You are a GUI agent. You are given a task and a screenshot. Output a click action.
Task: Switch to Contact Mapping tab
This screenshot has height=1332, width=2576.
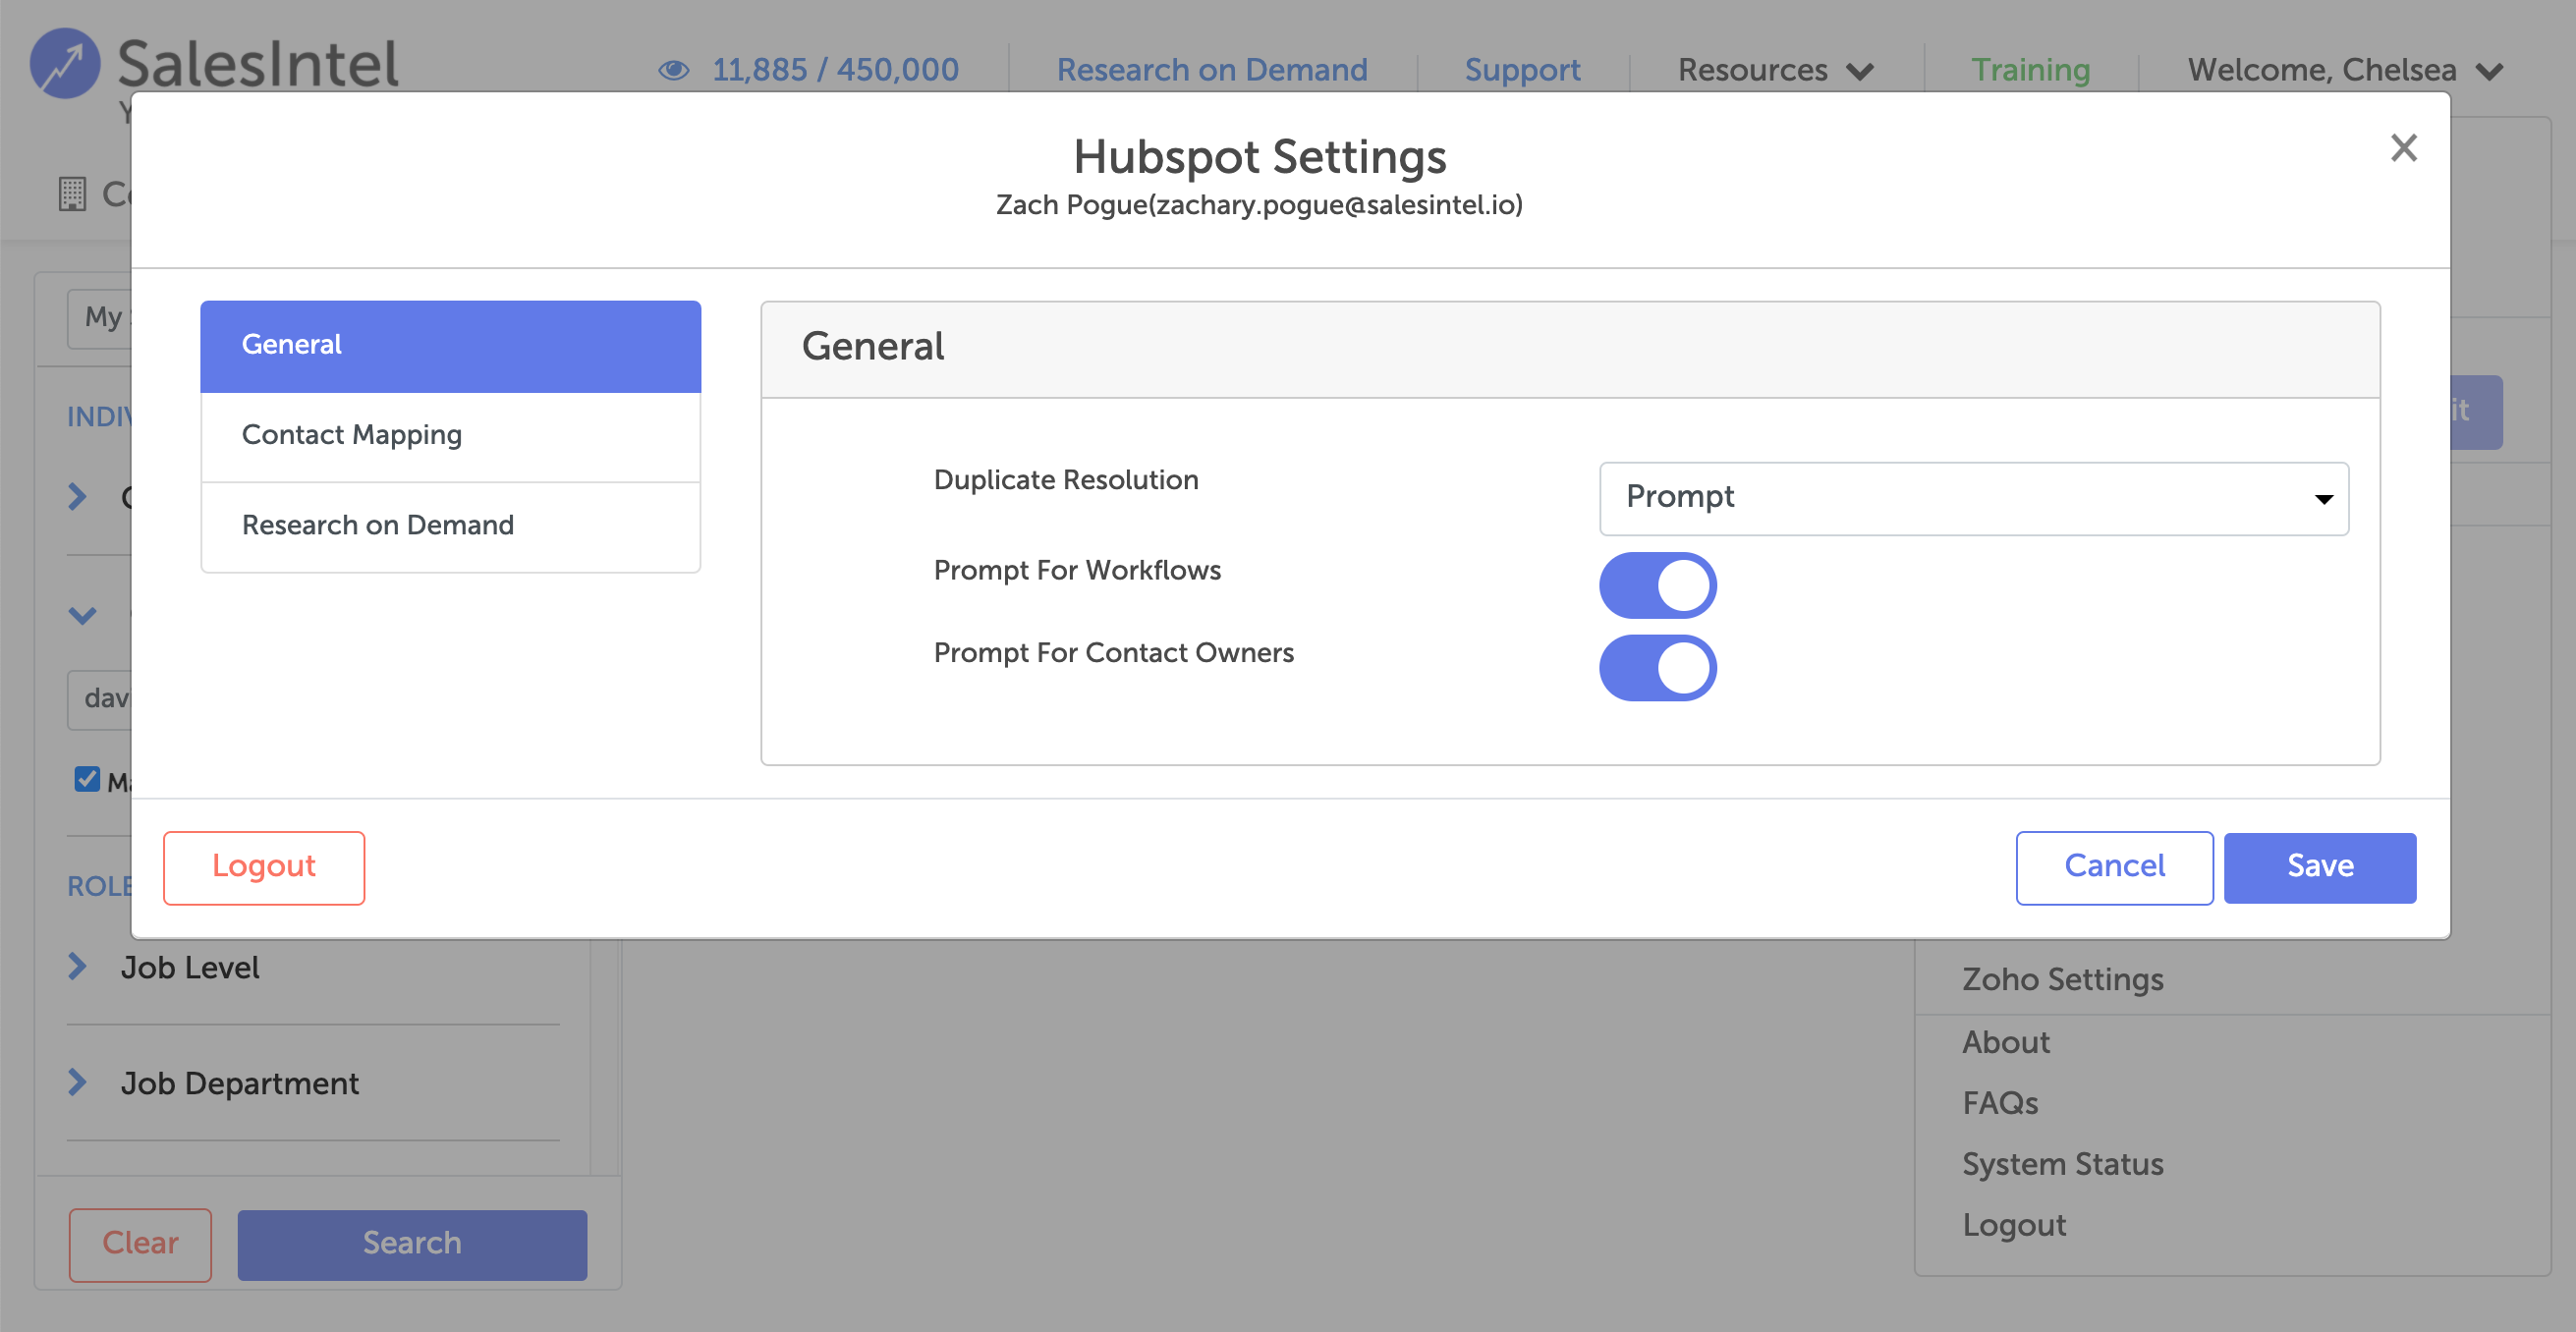(450, 435)
